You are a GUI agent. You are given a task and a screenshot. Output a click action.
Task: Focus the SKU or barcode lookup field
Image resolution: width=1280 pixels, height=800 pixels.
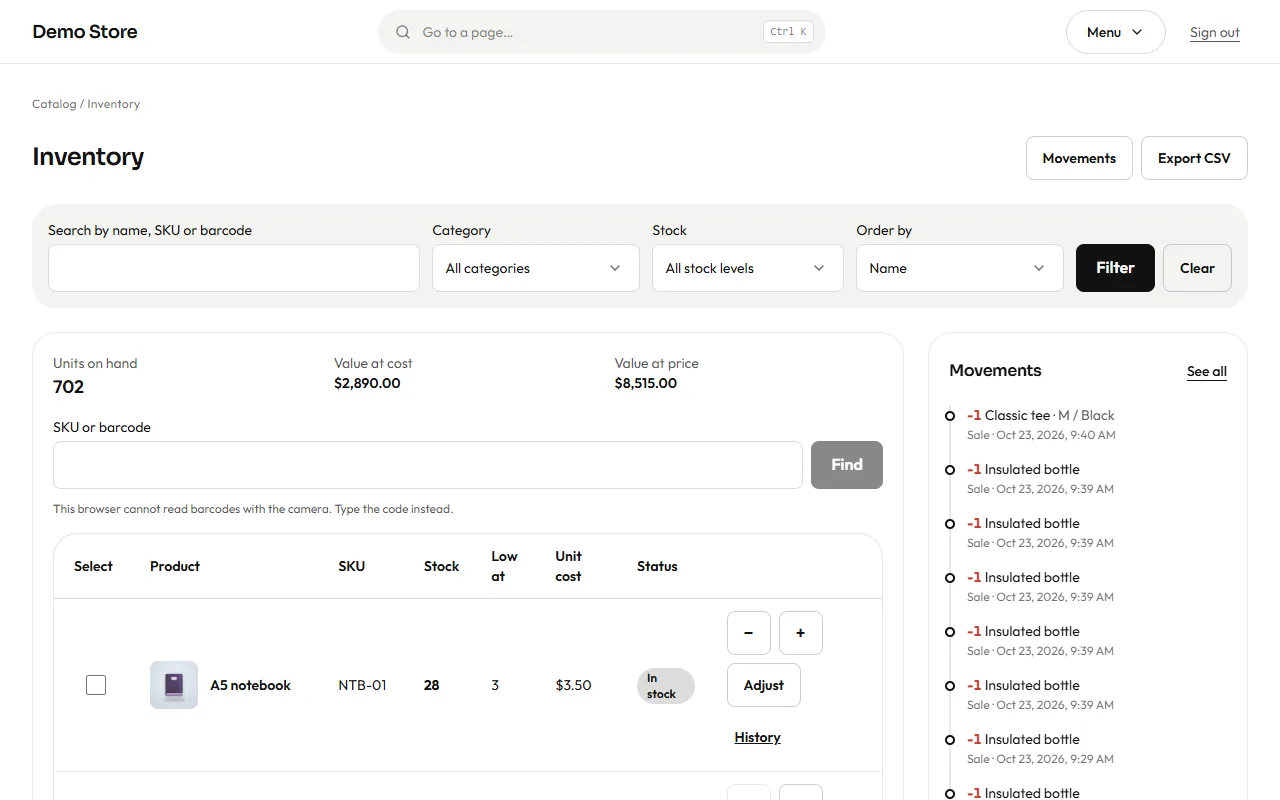click(x=428, y=465)
